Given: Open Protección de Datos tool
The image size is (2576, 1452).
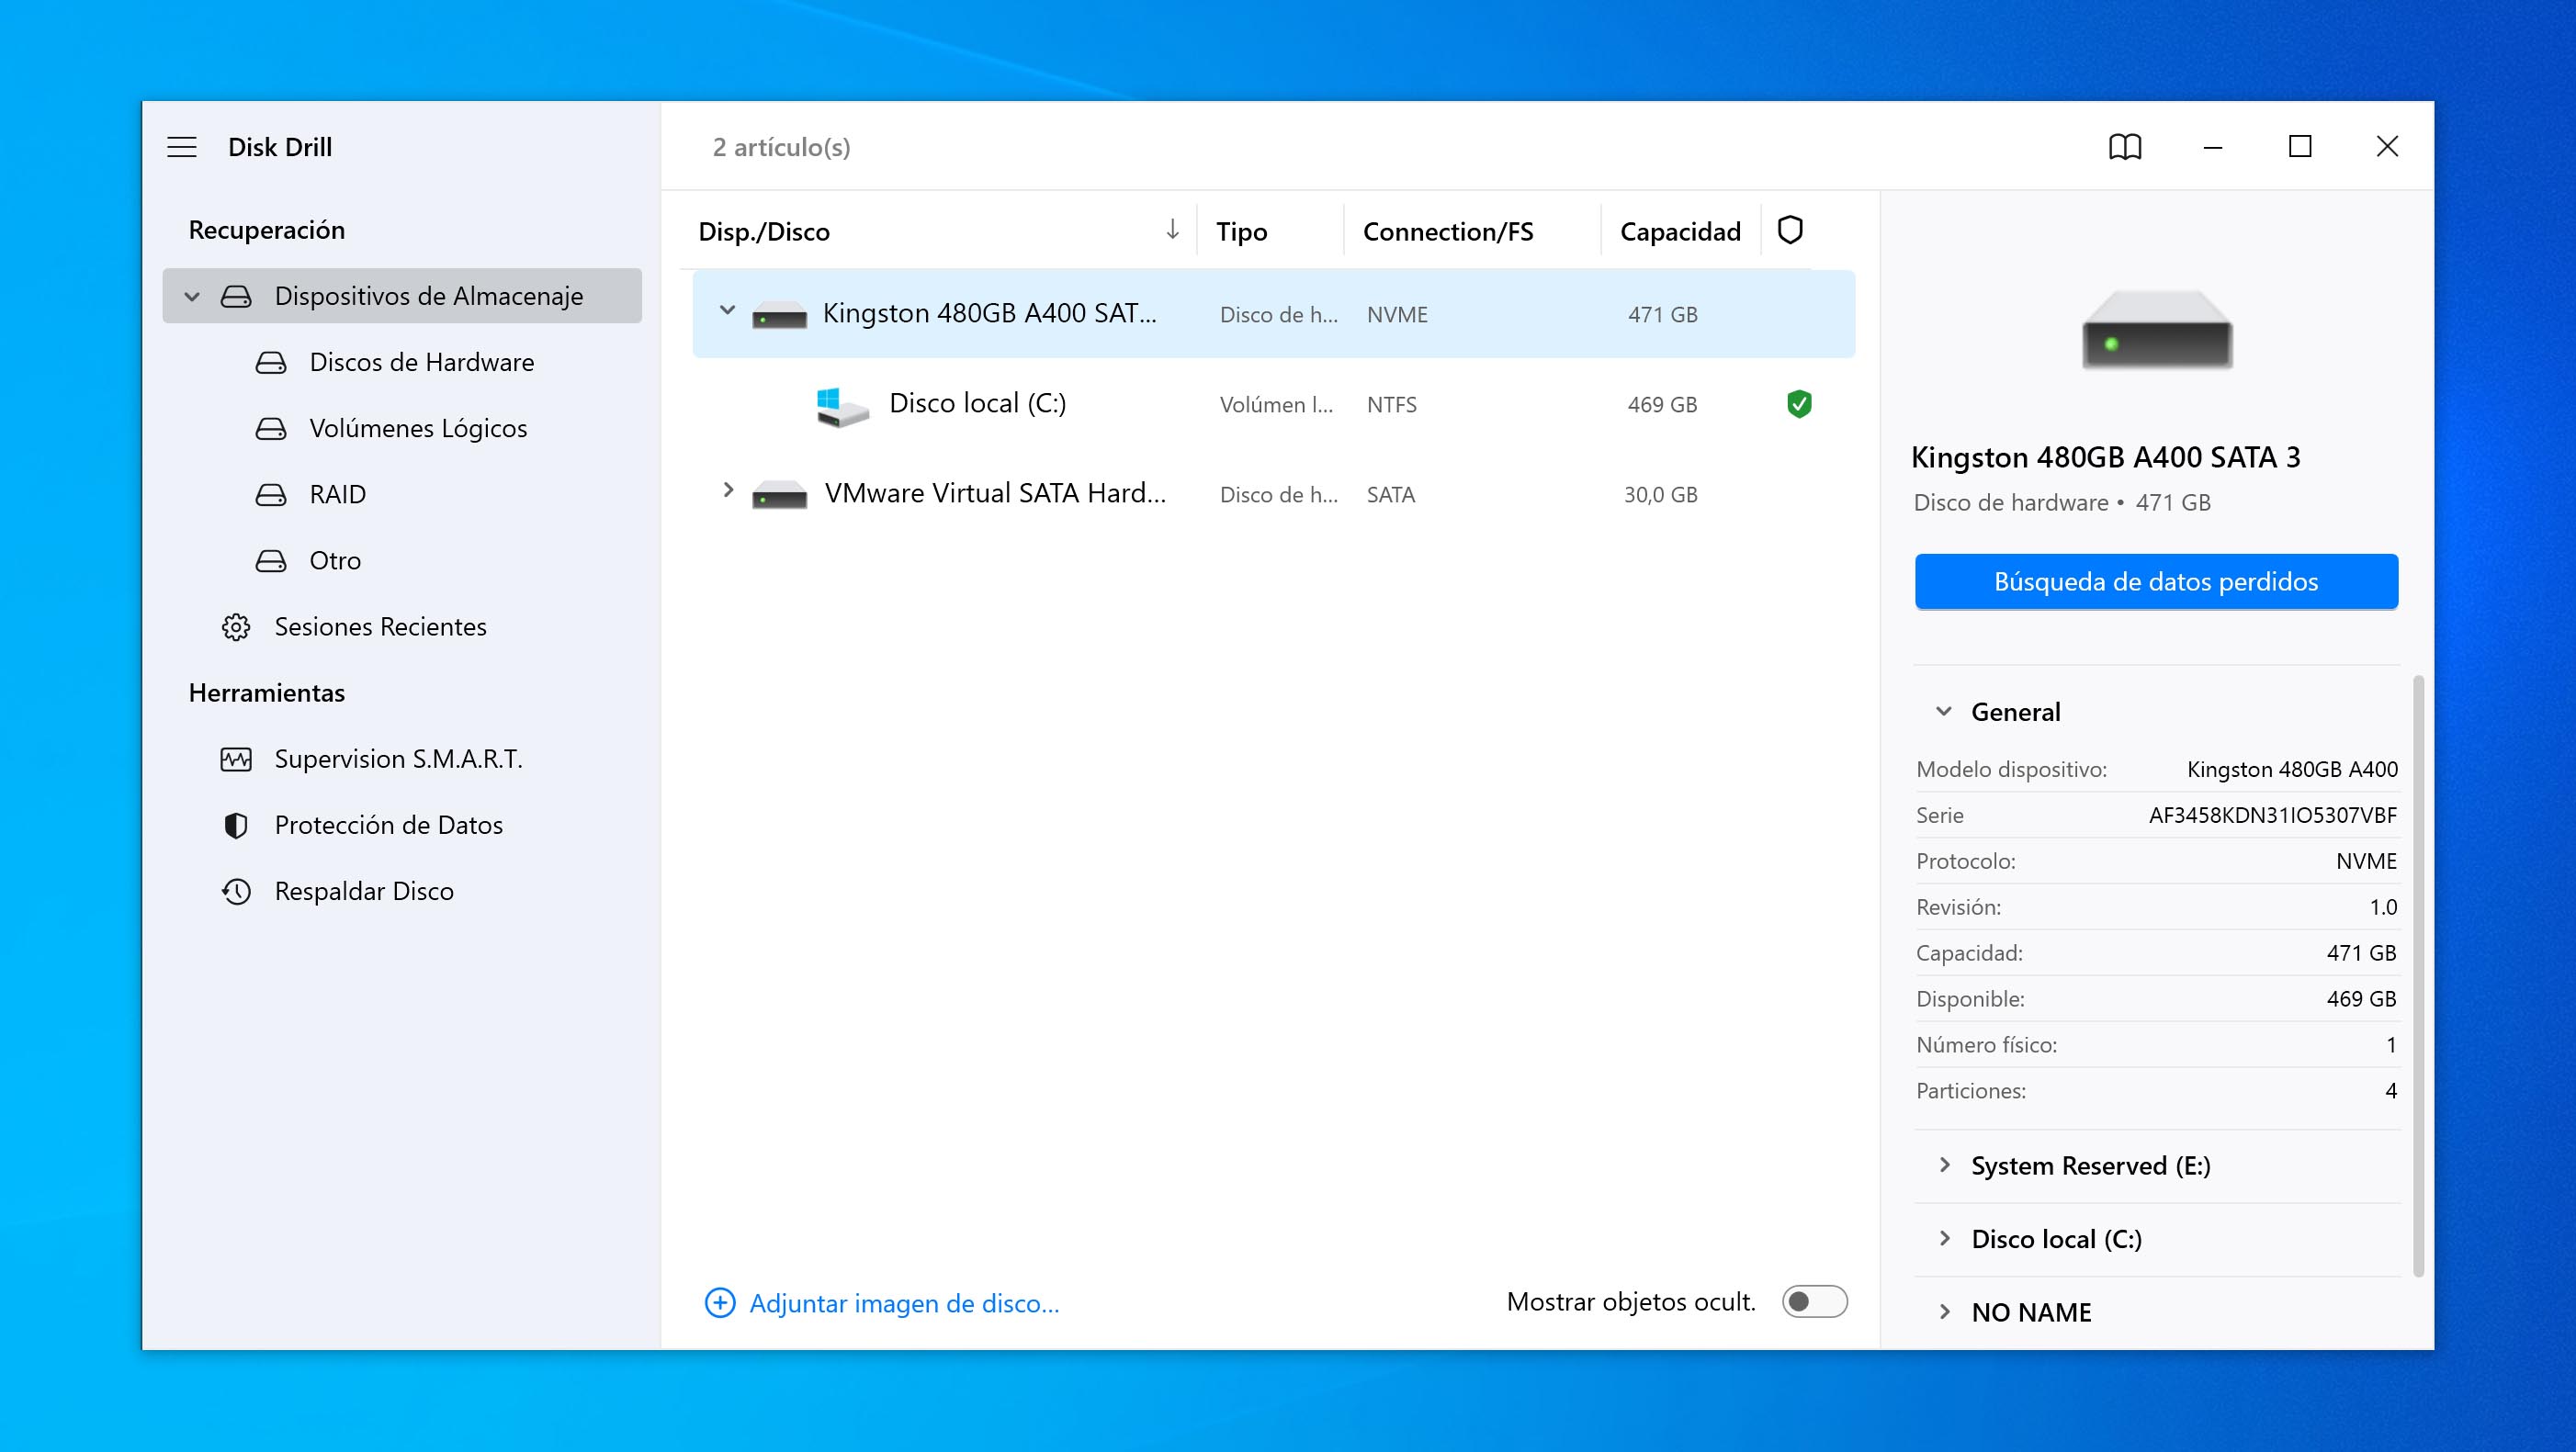Looking at the screenshot, I should 402,825.
